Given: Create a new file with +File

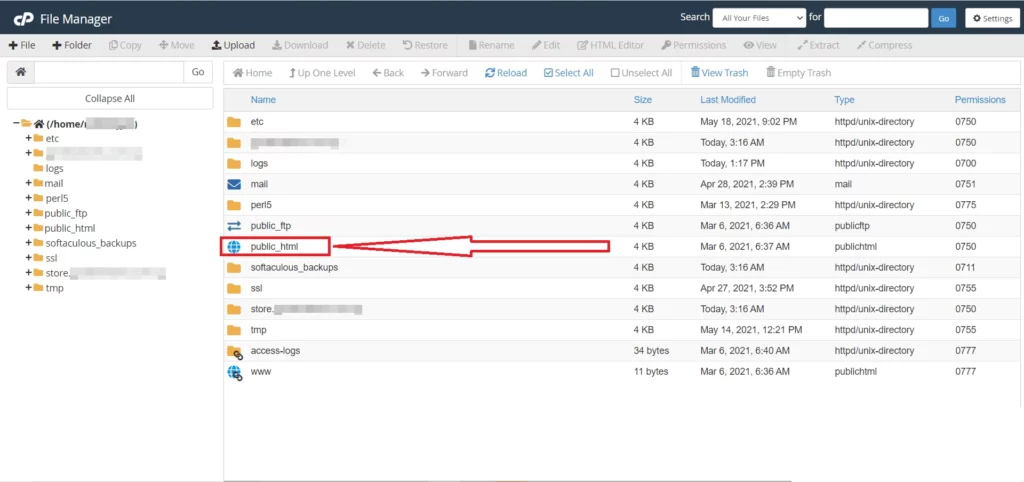Looking at the screenshot, I should point(22,45).
